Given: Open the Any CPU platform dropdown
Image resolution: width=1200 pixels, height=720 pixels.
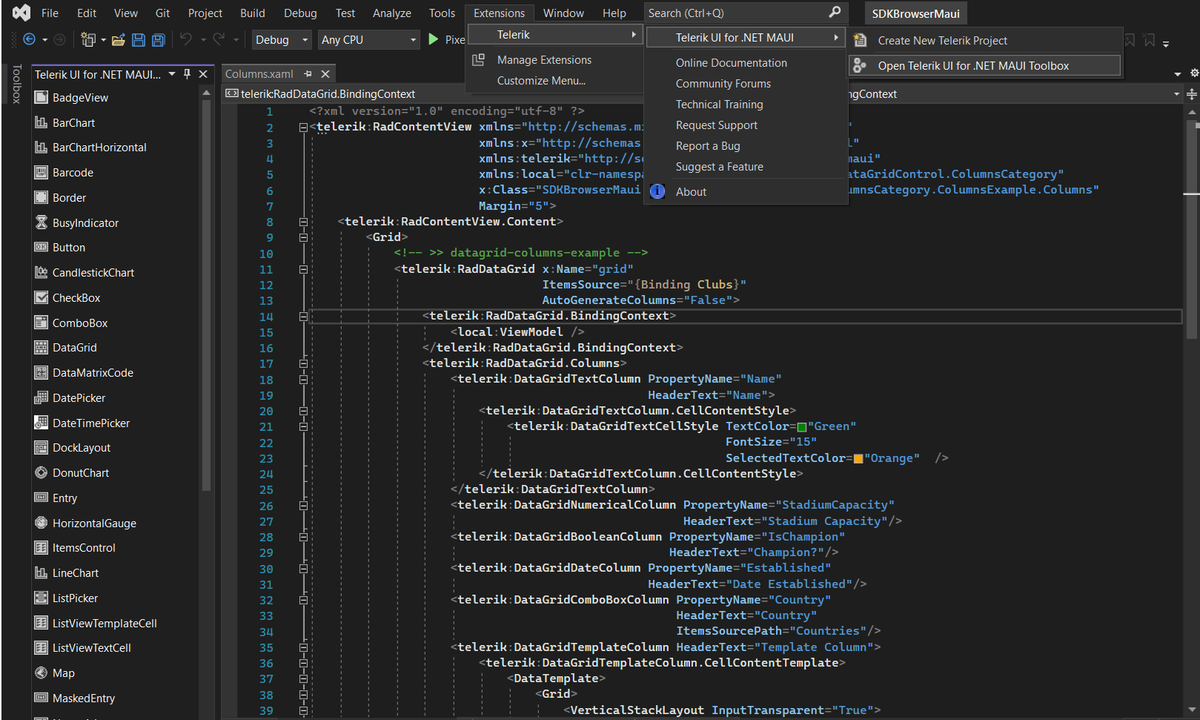Looking at the screenshot, I should pos(368,40).
